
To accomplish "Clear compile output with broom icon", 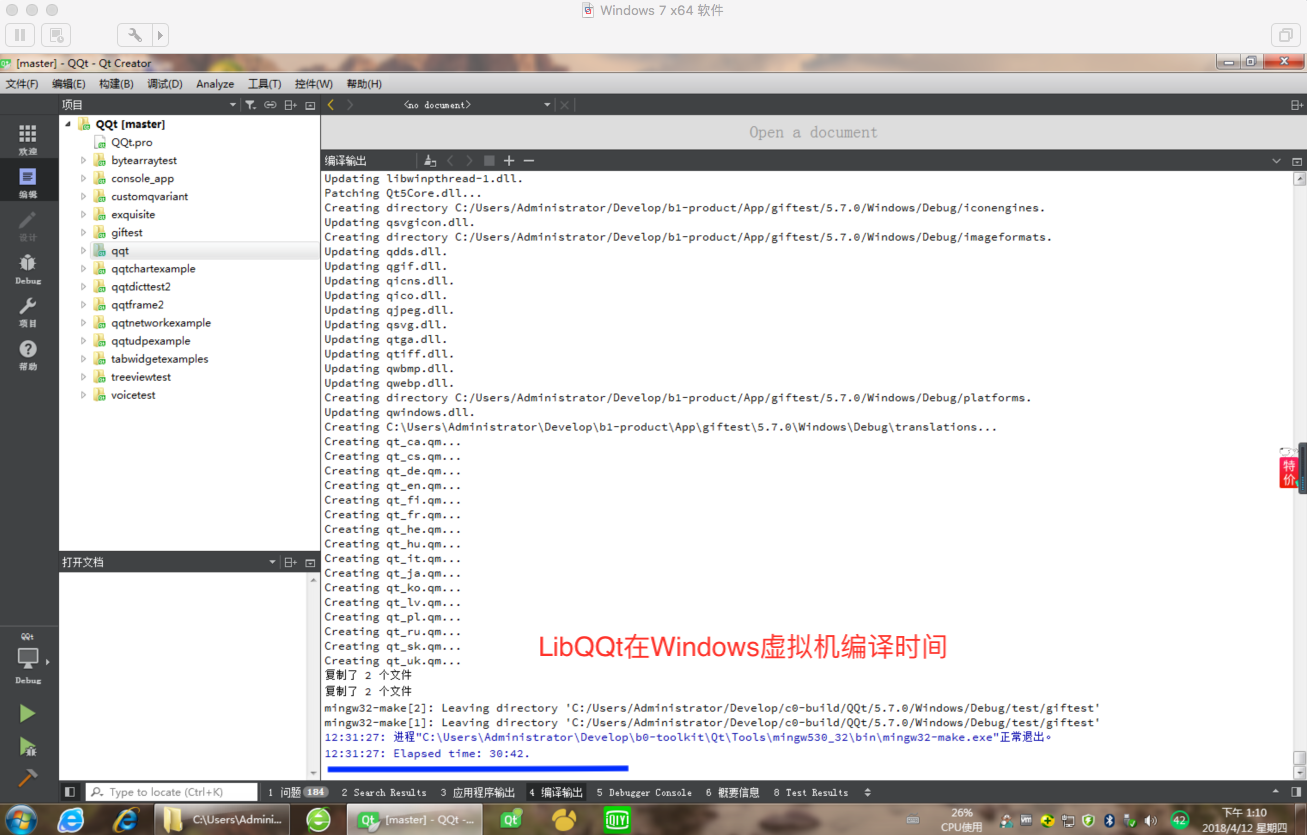I will click(x=430, y=161).
